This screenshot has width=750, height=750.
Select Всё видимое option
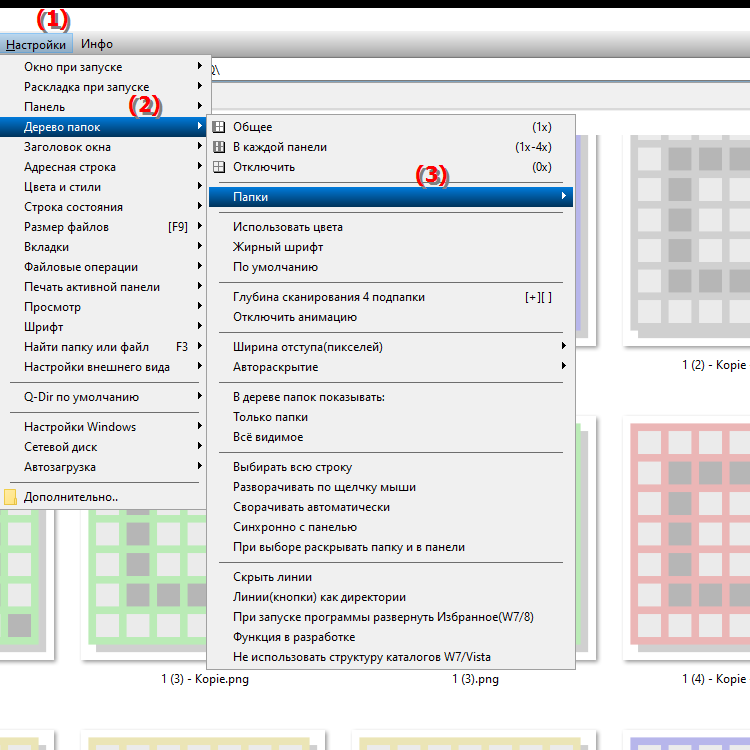point(391,438)
